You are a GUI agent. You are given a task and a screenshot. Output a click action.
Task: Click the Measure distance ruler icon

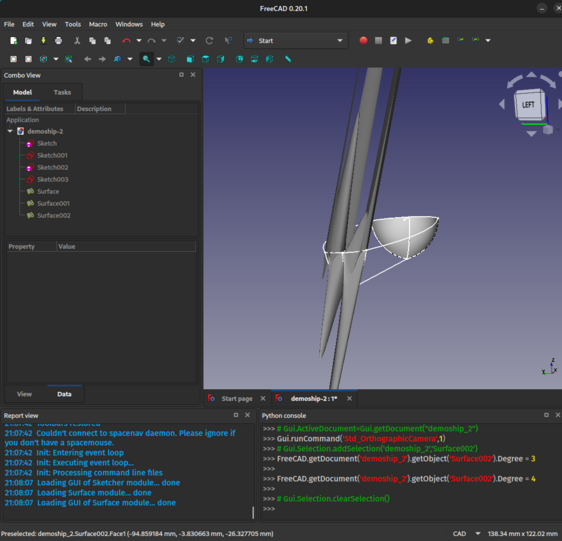pyautogui.click(x=288, y=59)
